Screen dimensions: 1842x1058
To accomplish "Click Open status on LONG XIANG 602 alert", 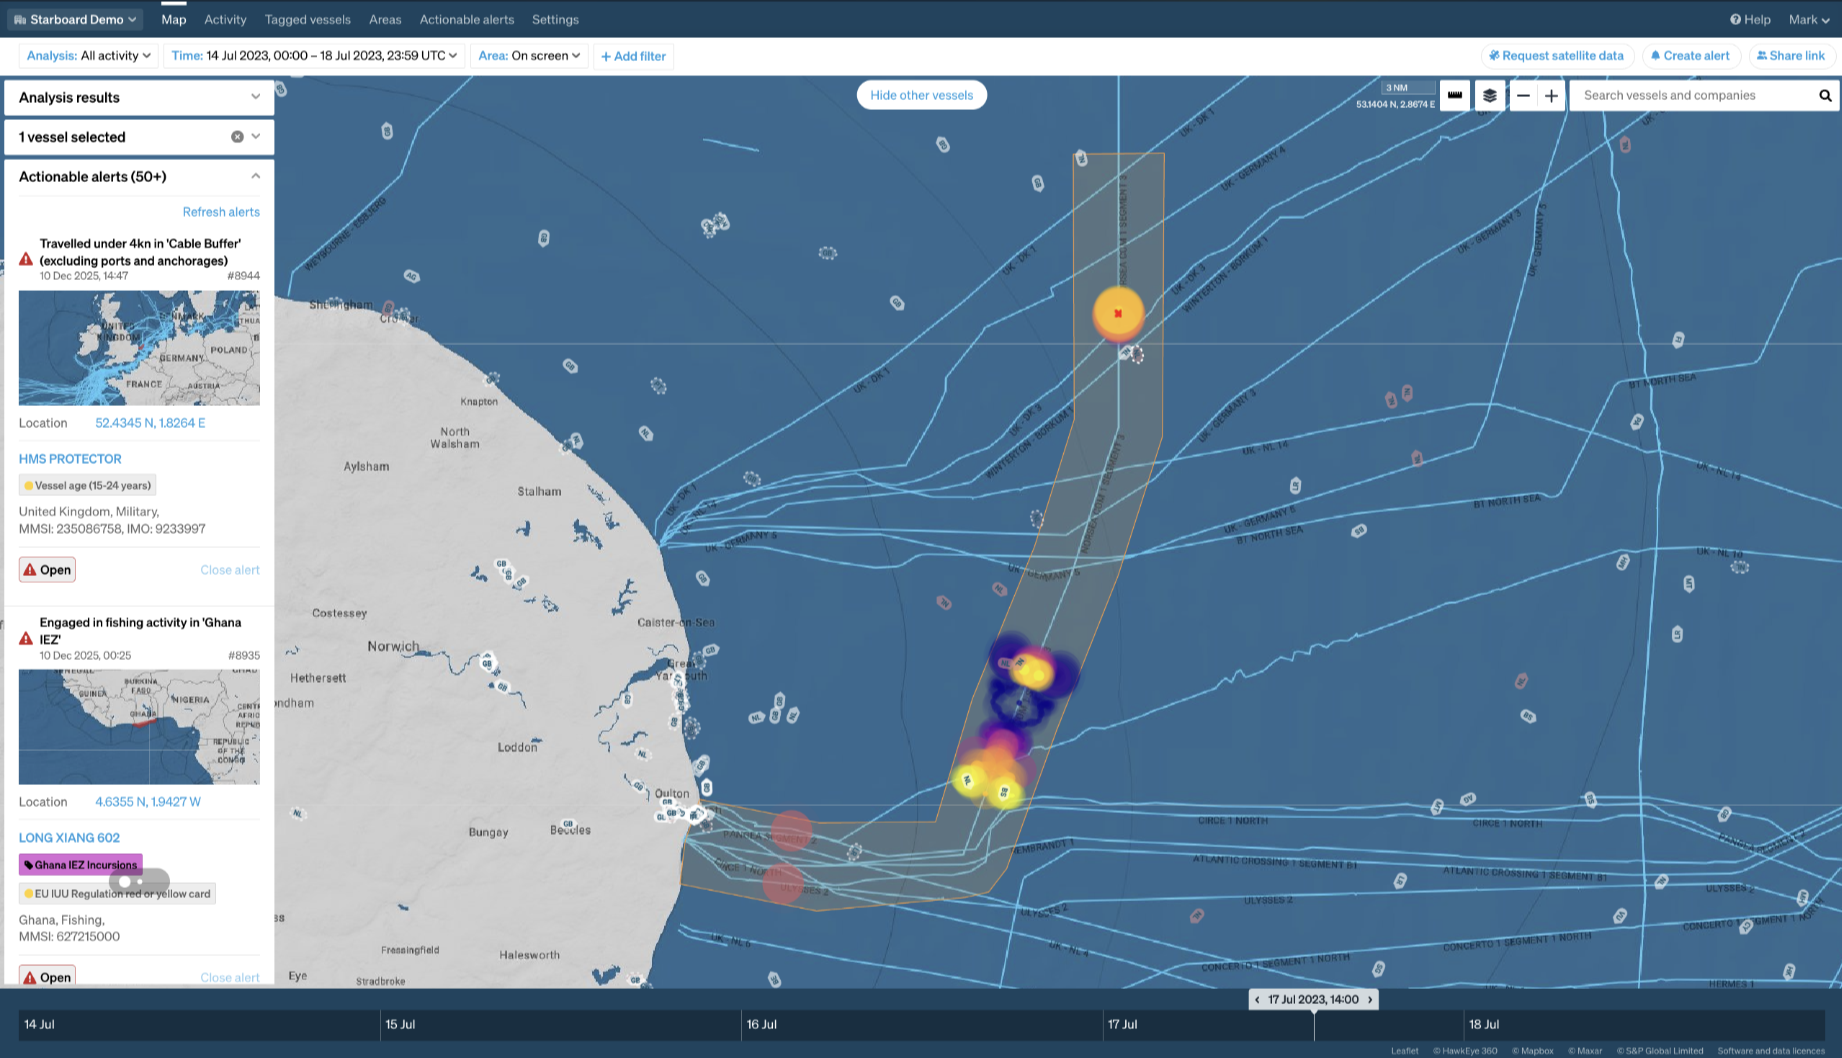I will pyautogui.click(x=47, y=977).
